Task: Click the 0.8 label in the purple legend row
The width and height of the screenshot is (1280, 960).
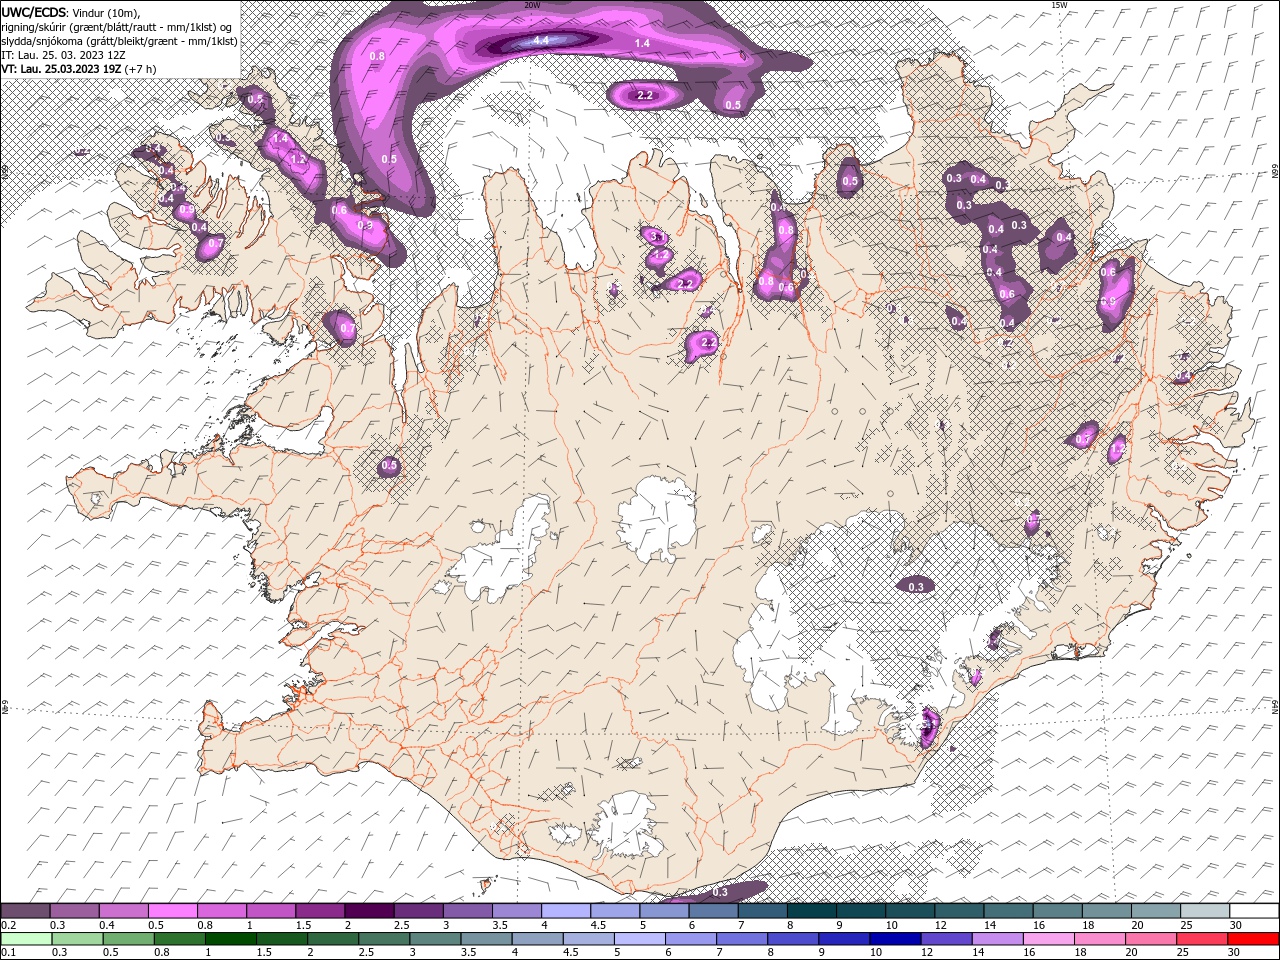Action: click(x=204, y=925)
